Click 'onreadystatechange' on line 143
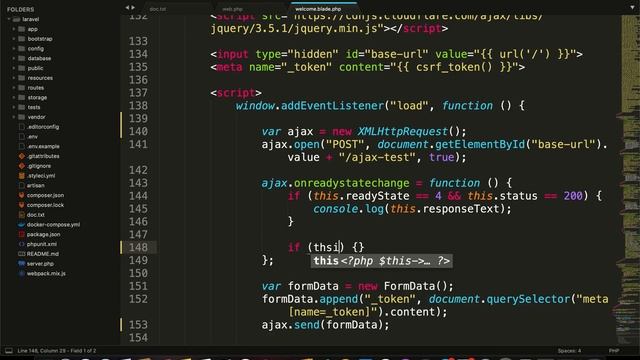The height and width of the screenshot is (360, 640). coord(351,183)
